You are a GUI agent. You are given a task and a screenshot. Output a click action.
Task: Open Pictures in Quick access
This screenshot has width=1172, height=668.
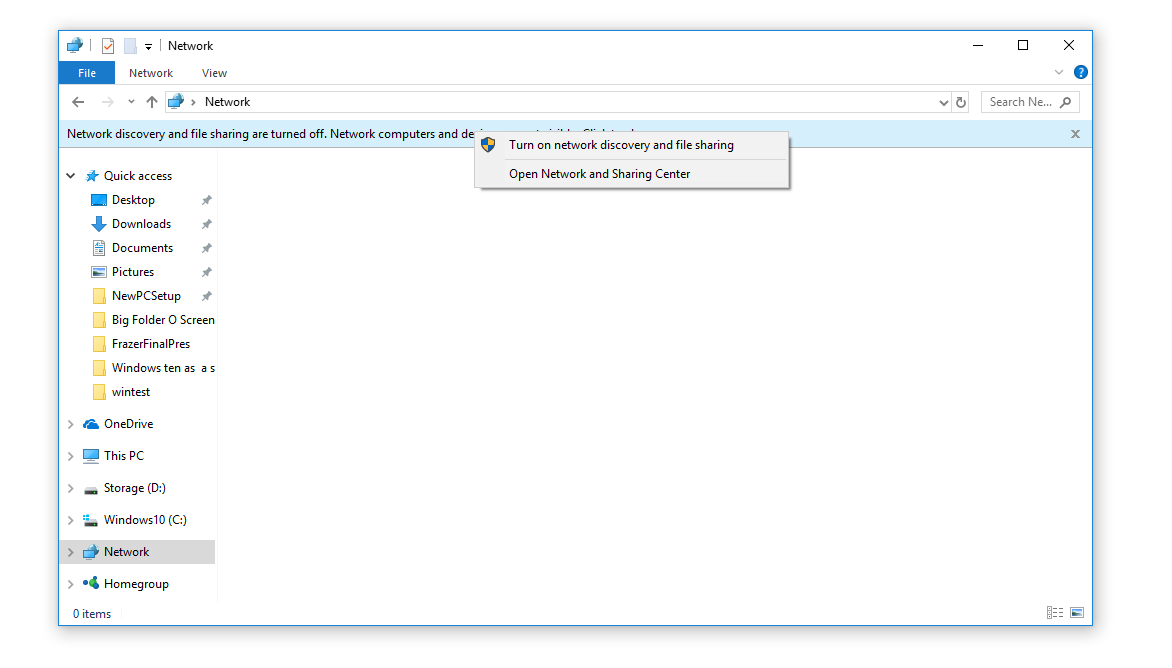coord(132,271)
